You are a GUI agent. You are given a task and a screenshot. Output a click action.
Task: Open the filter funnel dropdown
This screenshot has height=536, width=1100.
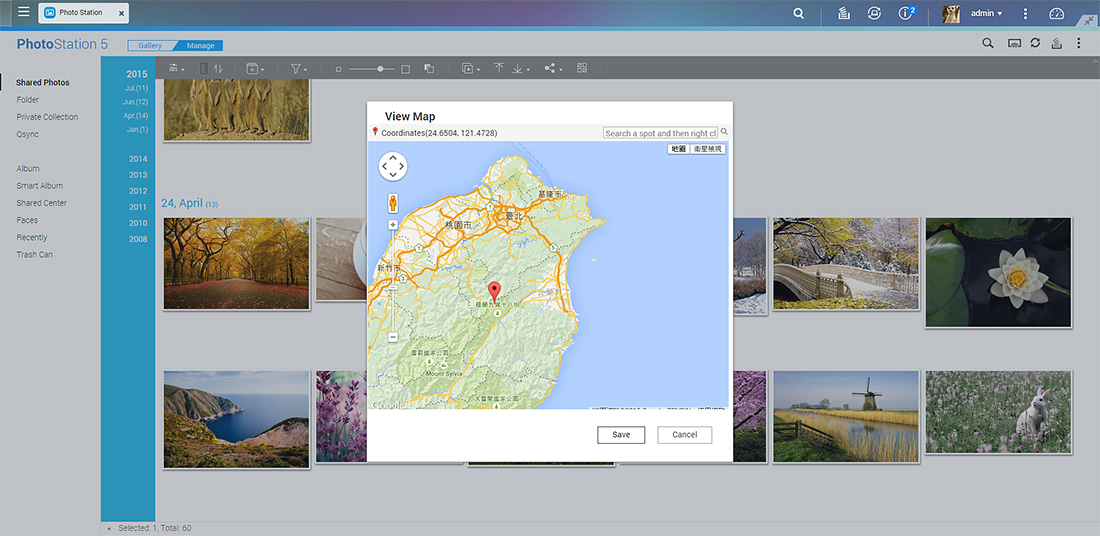[x=298, y=69]
